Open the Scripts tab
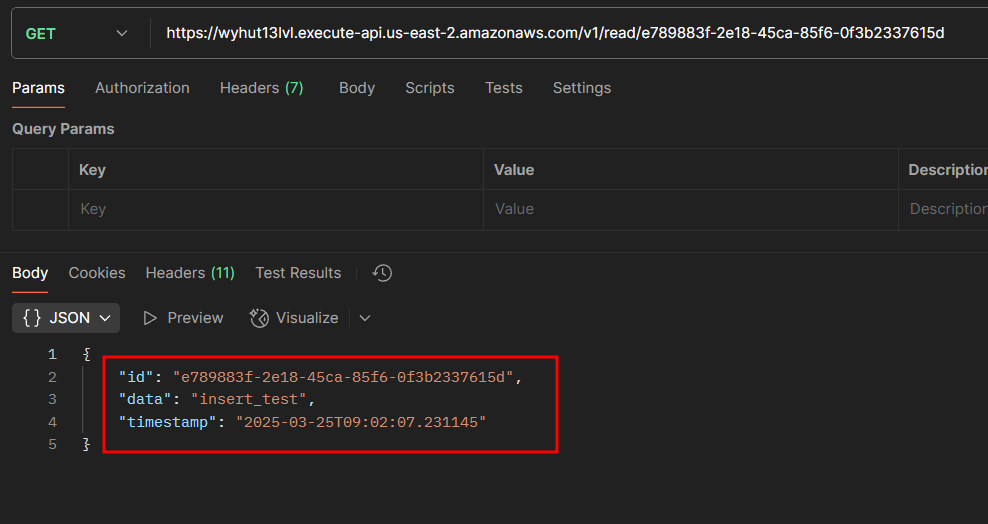988x524 pixels. [430, 88]
